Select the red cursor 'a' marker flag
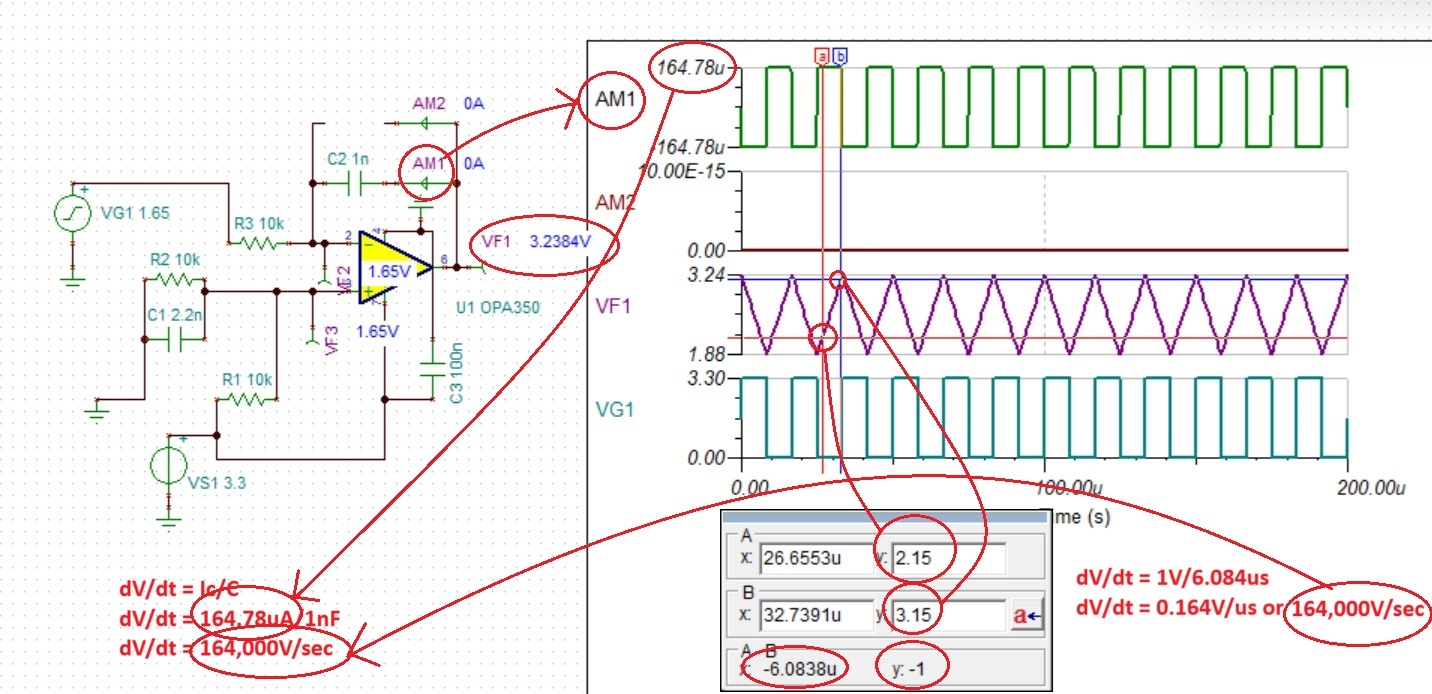Image resolution: width=1432 pixels, height=694 pixels. [x=823, y=57]
